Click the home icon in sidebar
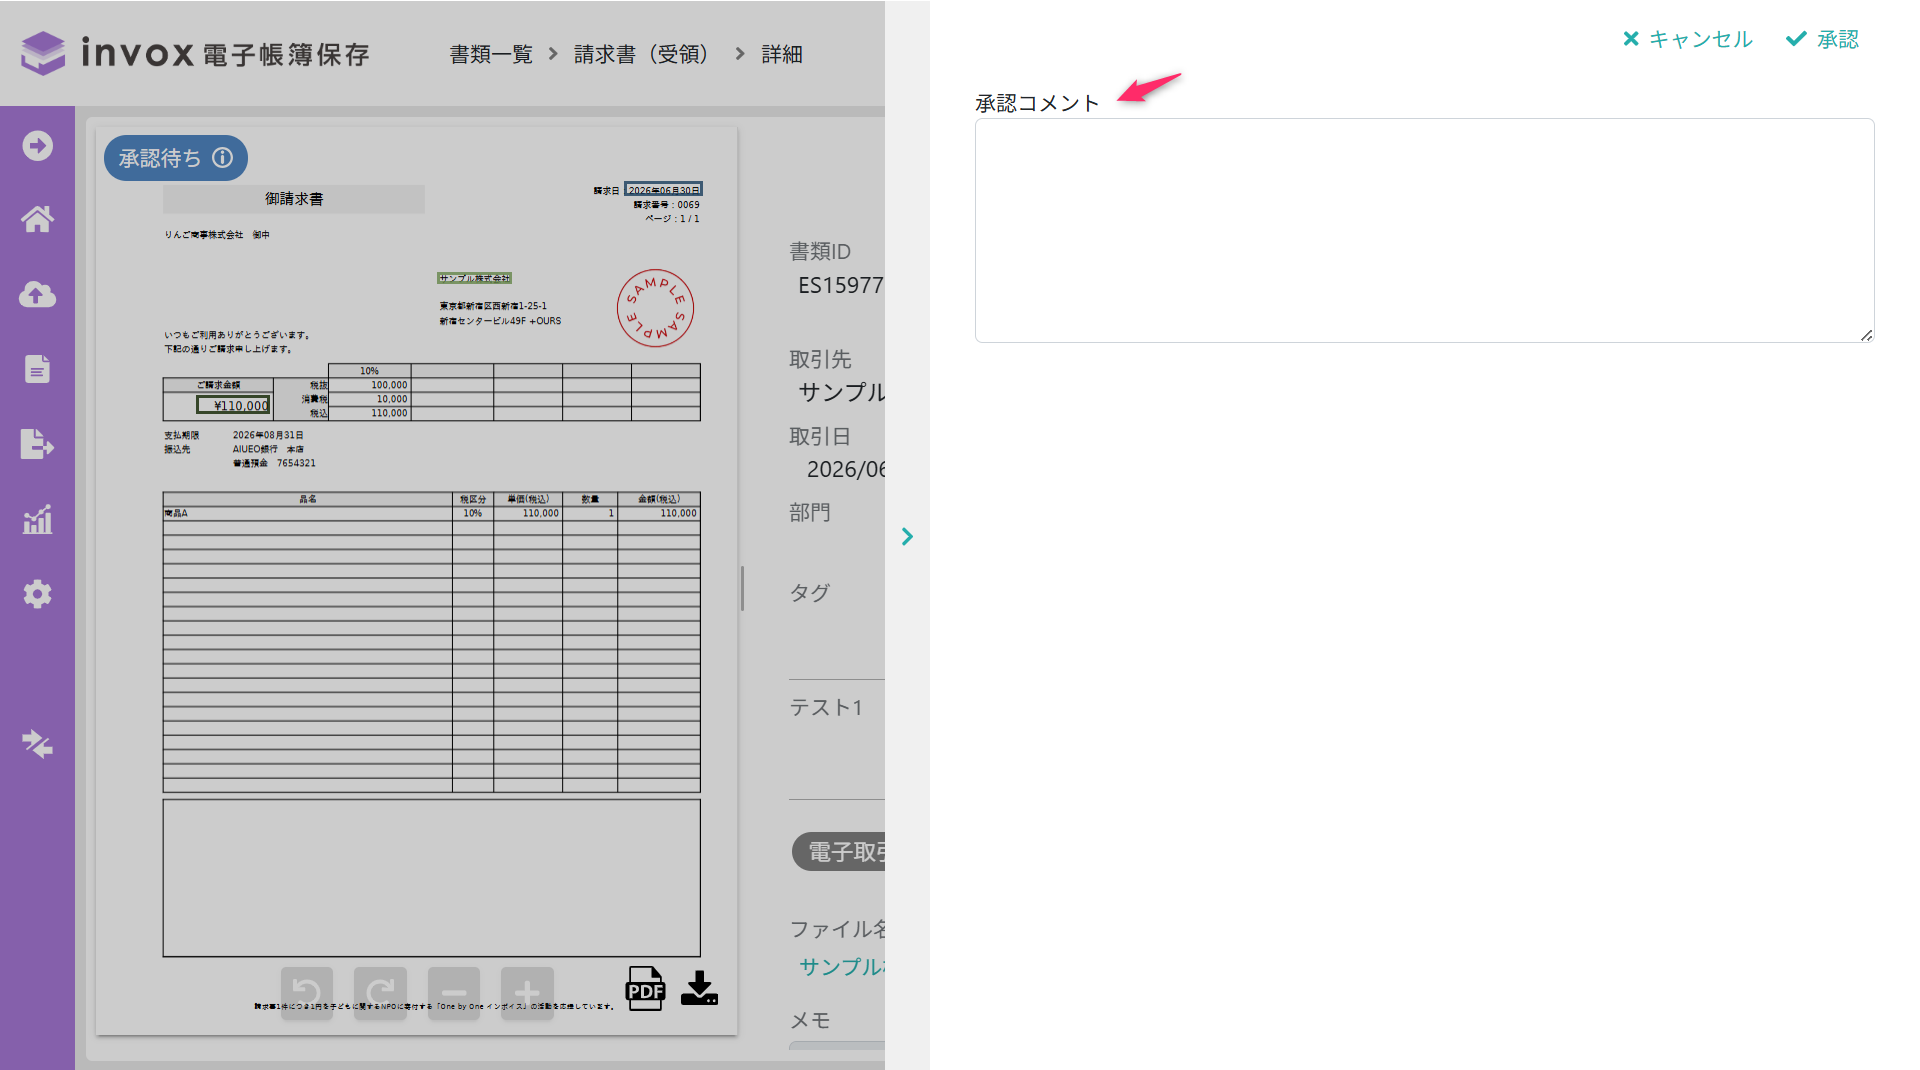Image resolution: width=1920 pixels, height=1070 pixels. 37,219
